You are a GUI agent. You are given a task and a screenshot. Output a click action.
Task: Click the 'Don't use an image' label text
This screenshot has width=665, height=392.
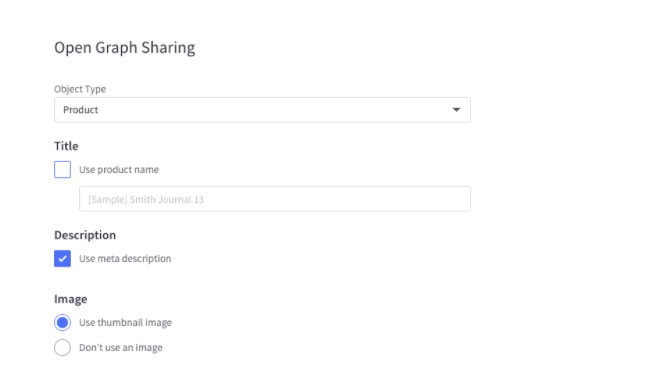(121, 348)
